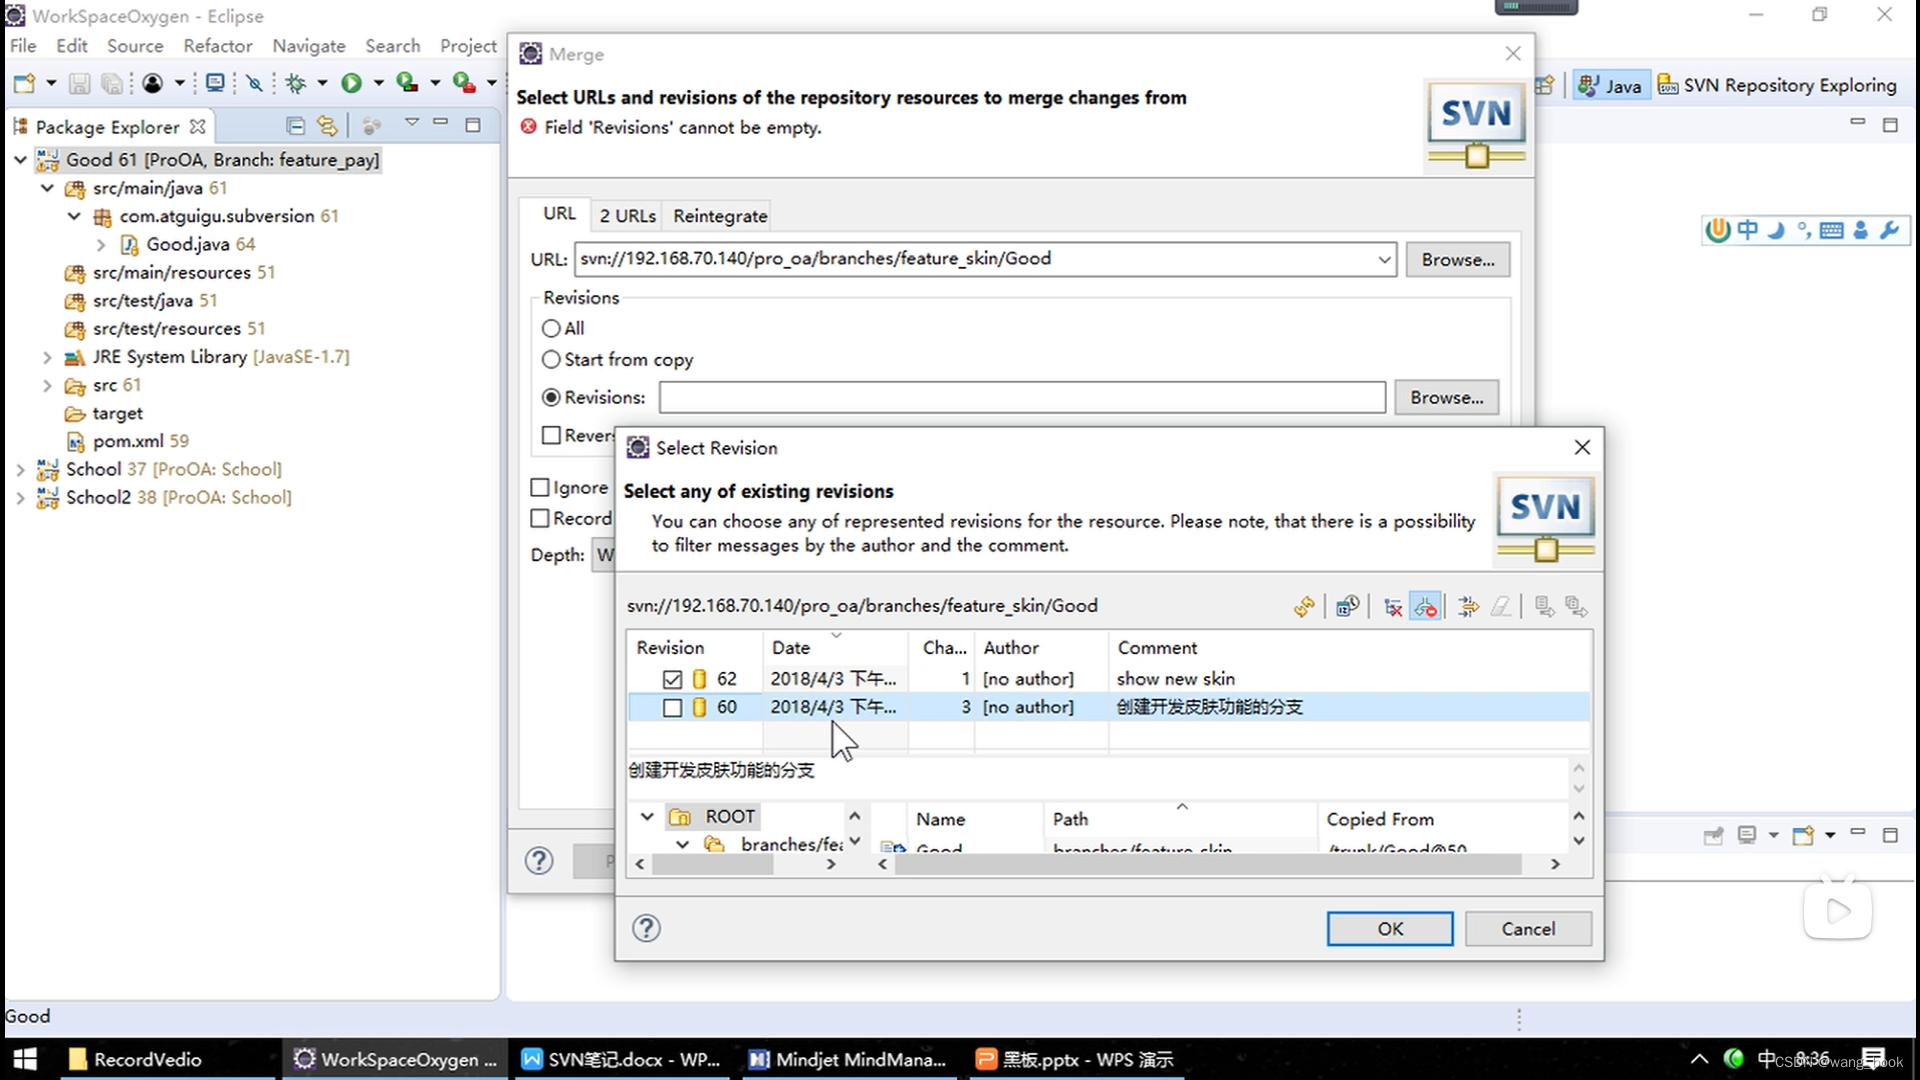Expand the ROOT tree node
The height and width of the screenshot is (1080, 1920).
(646, 815)
